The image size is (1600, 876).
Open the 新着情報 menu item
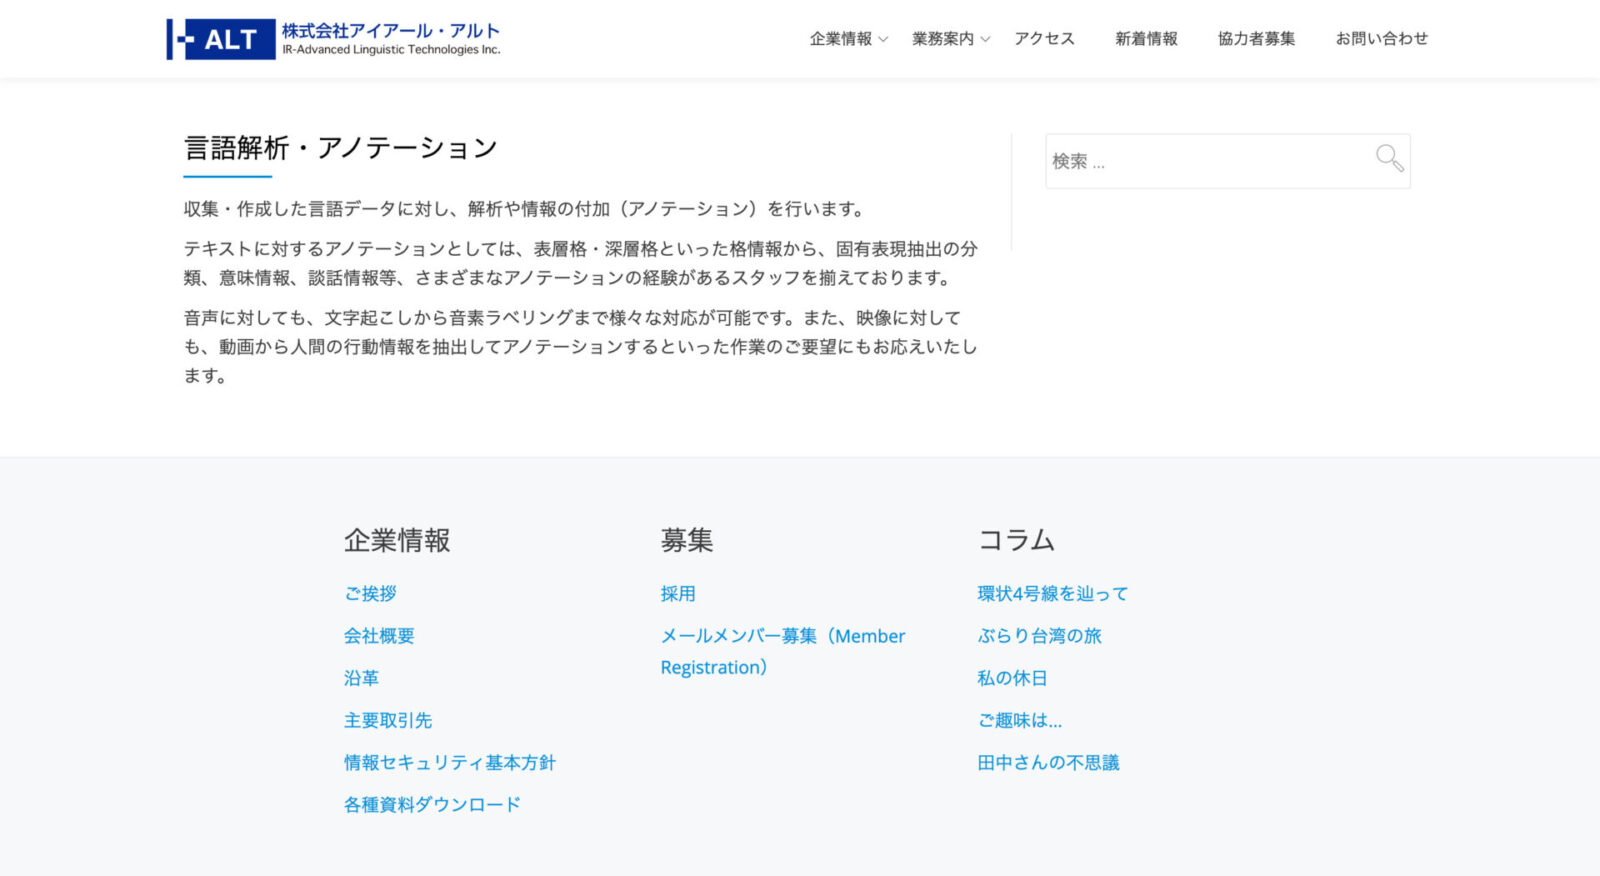click(x=1146, y=39)
